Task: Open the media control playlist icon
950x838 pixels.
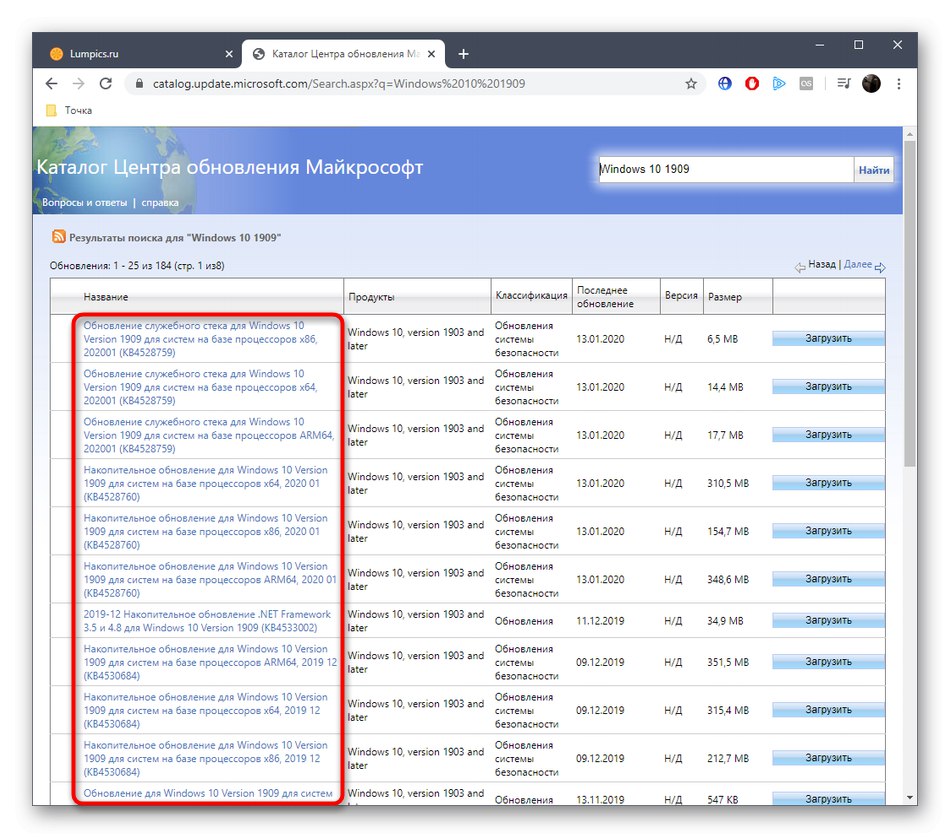Action: click(x=844, y=84)
